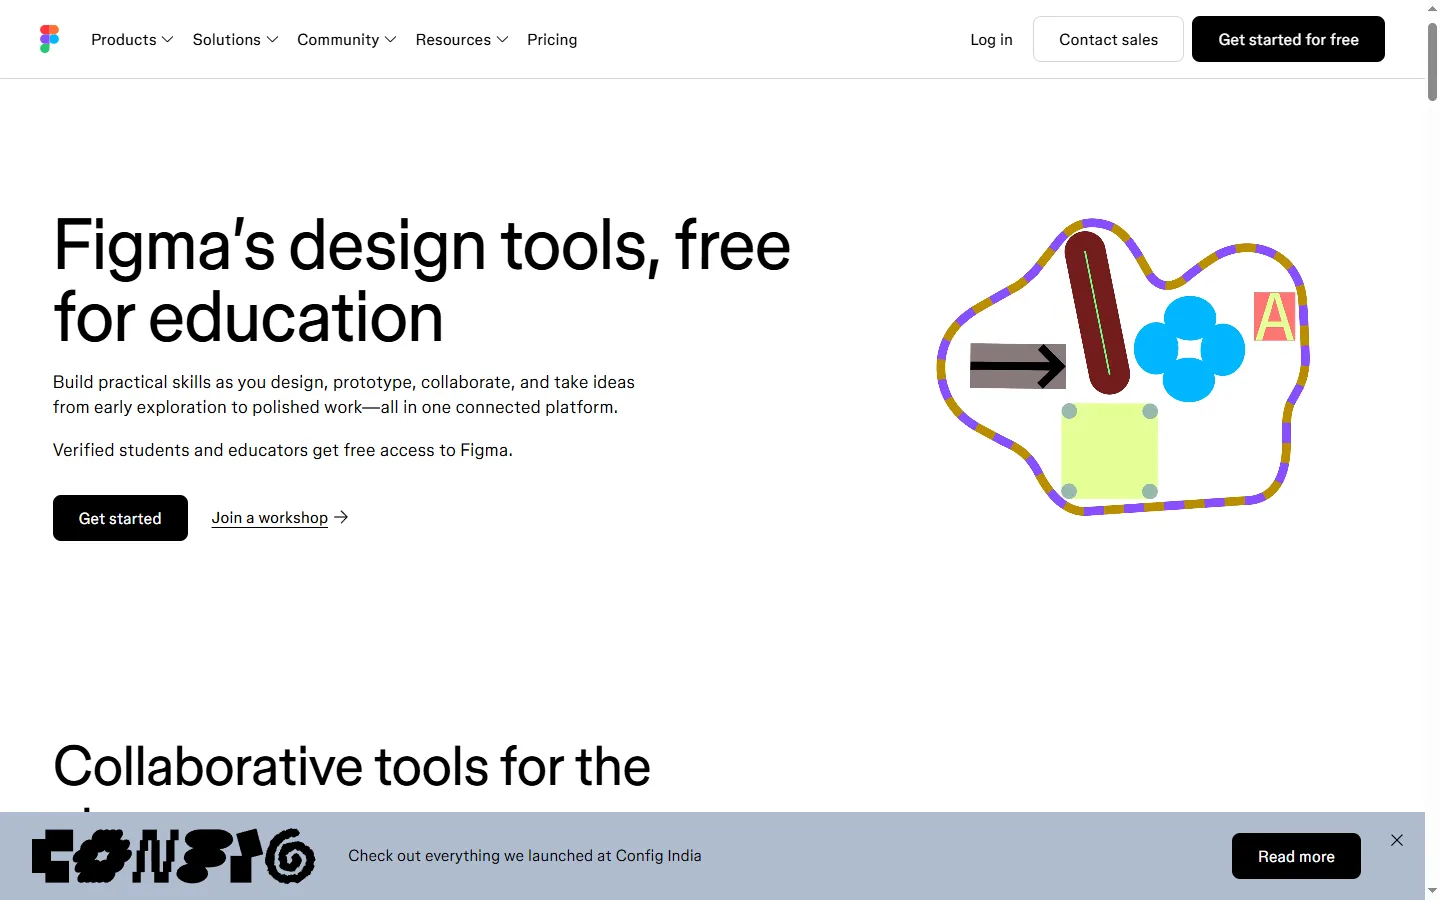
Task: Click the yellow-green square shape in illustration
Action: 1109,451
